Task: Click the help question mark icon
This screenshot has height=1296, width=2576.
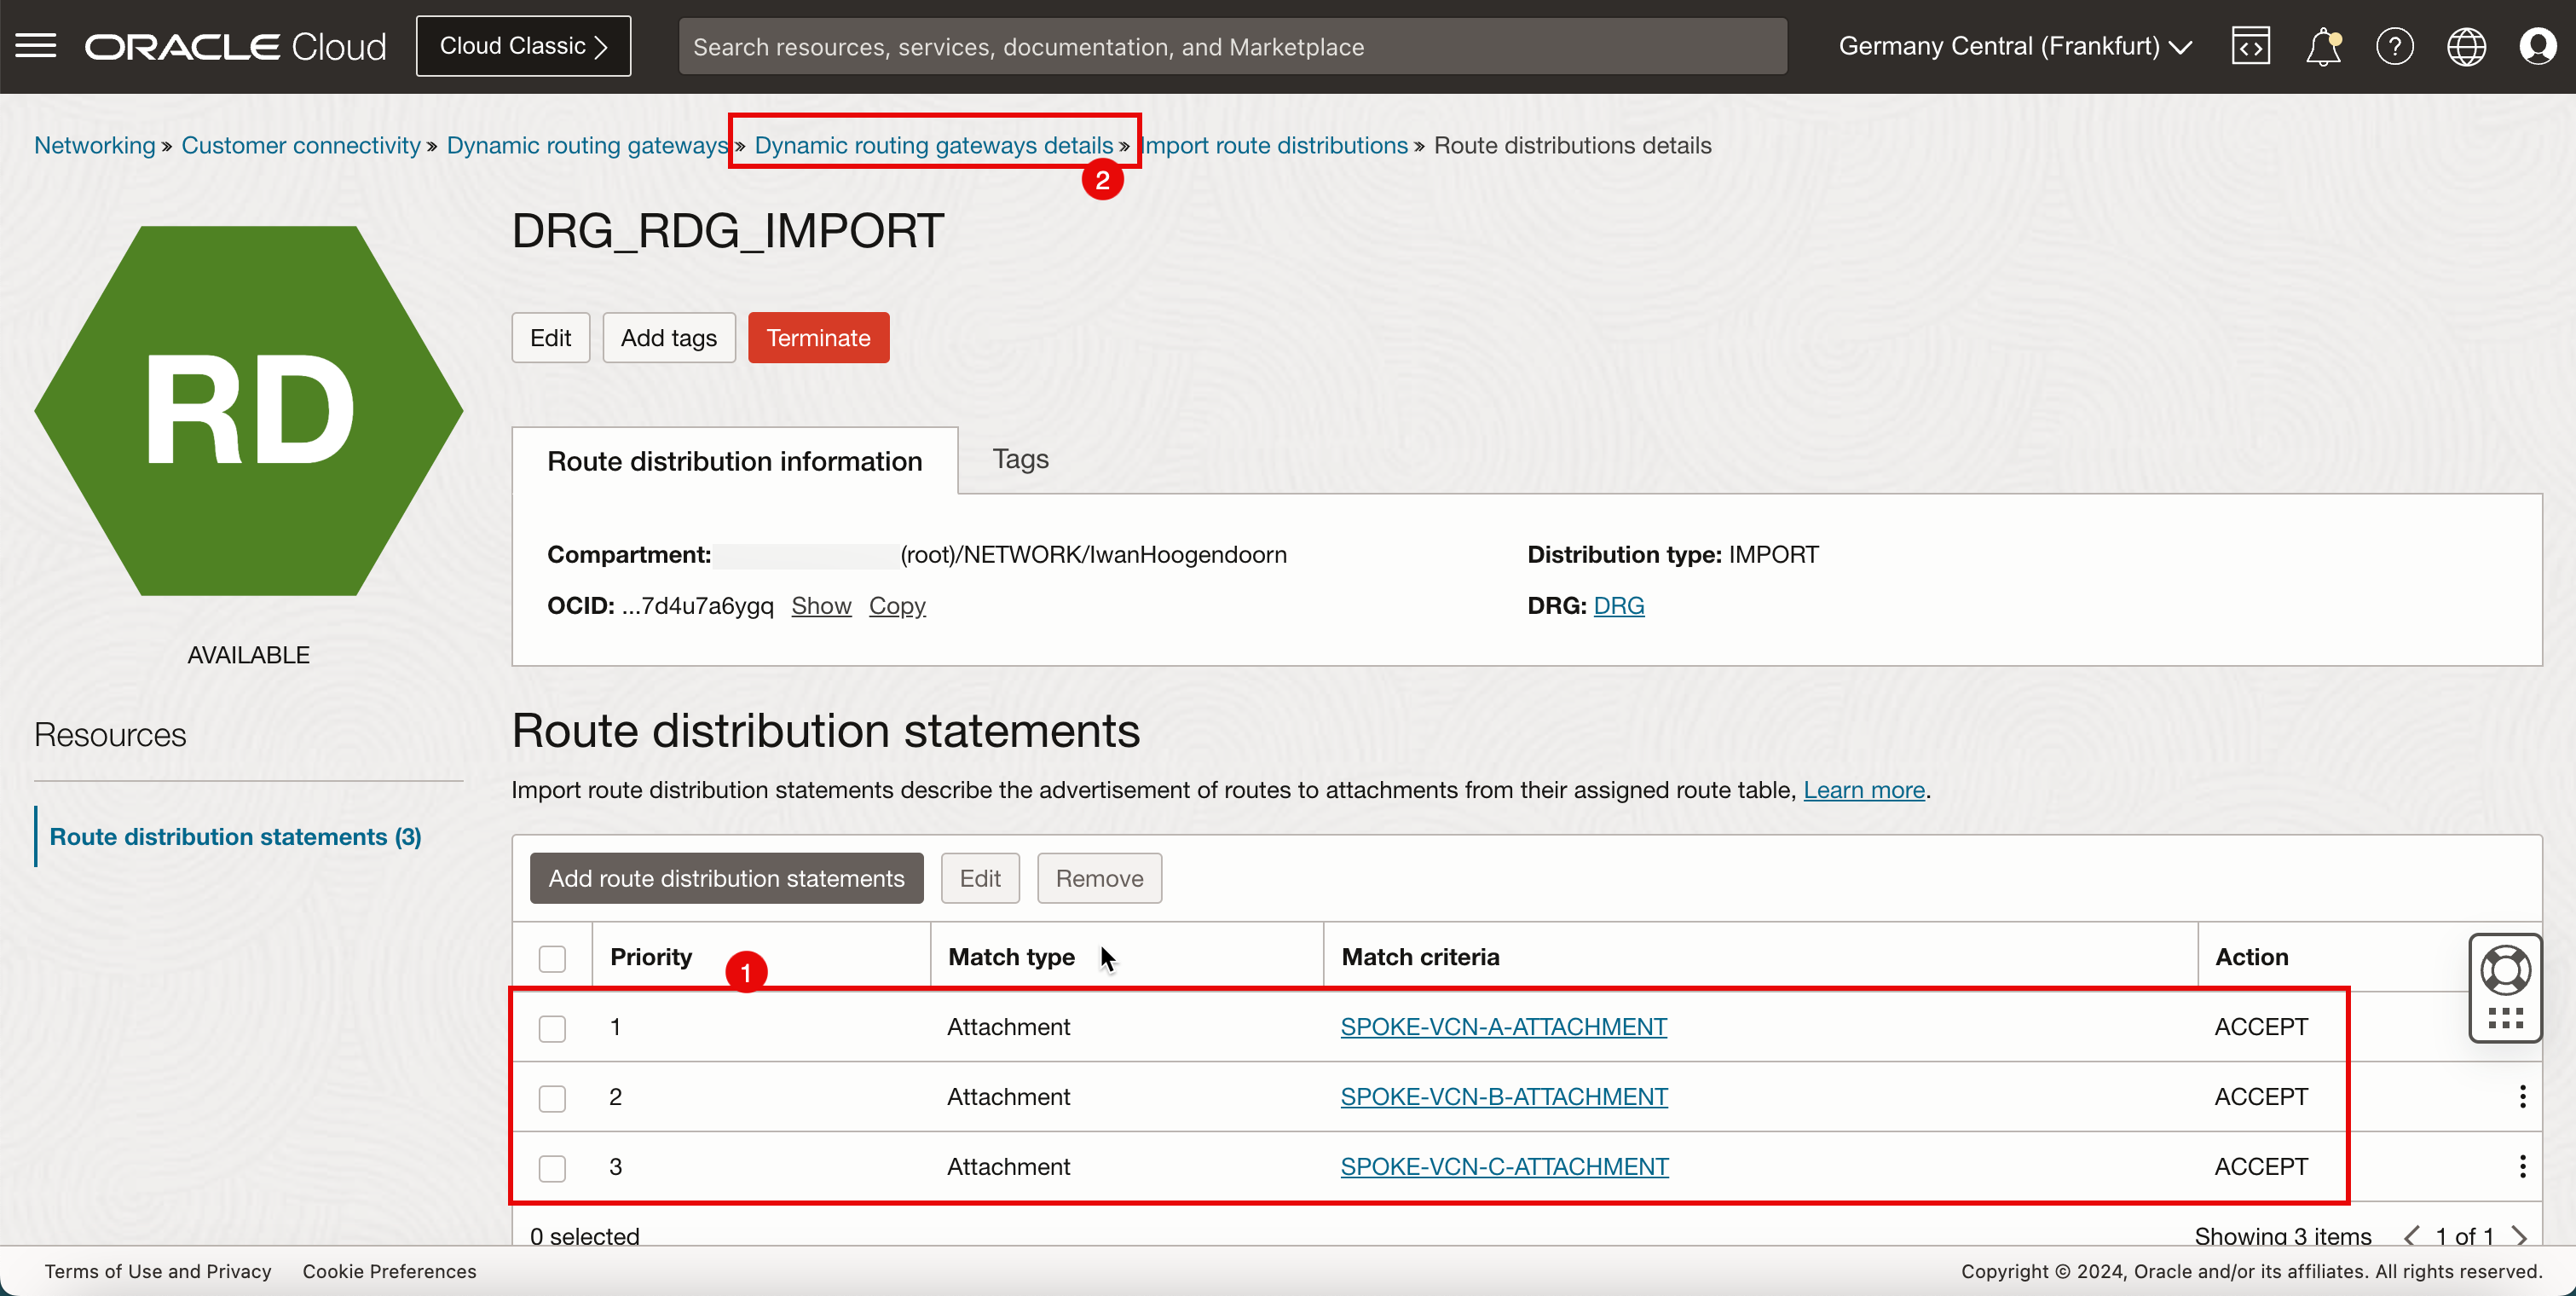Action: [x=2394, y=46]
